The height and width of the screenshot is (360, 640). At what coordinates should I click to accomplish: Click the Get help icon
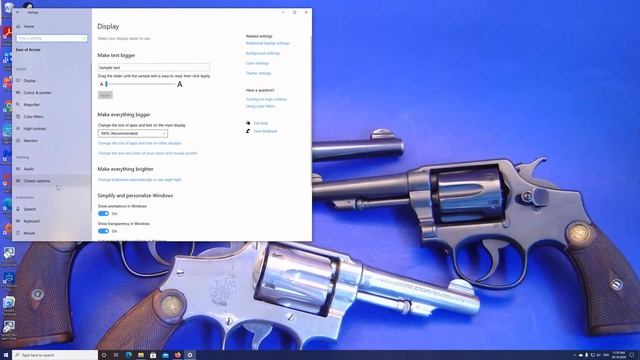[x=248, y=123]
